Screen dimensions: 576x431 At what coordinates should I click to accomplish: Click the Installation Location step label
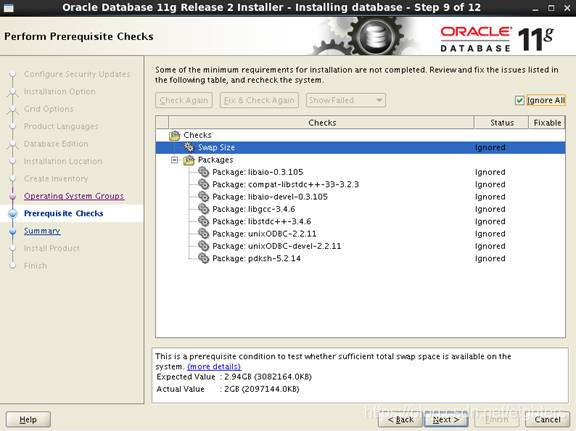click(63, 161)
